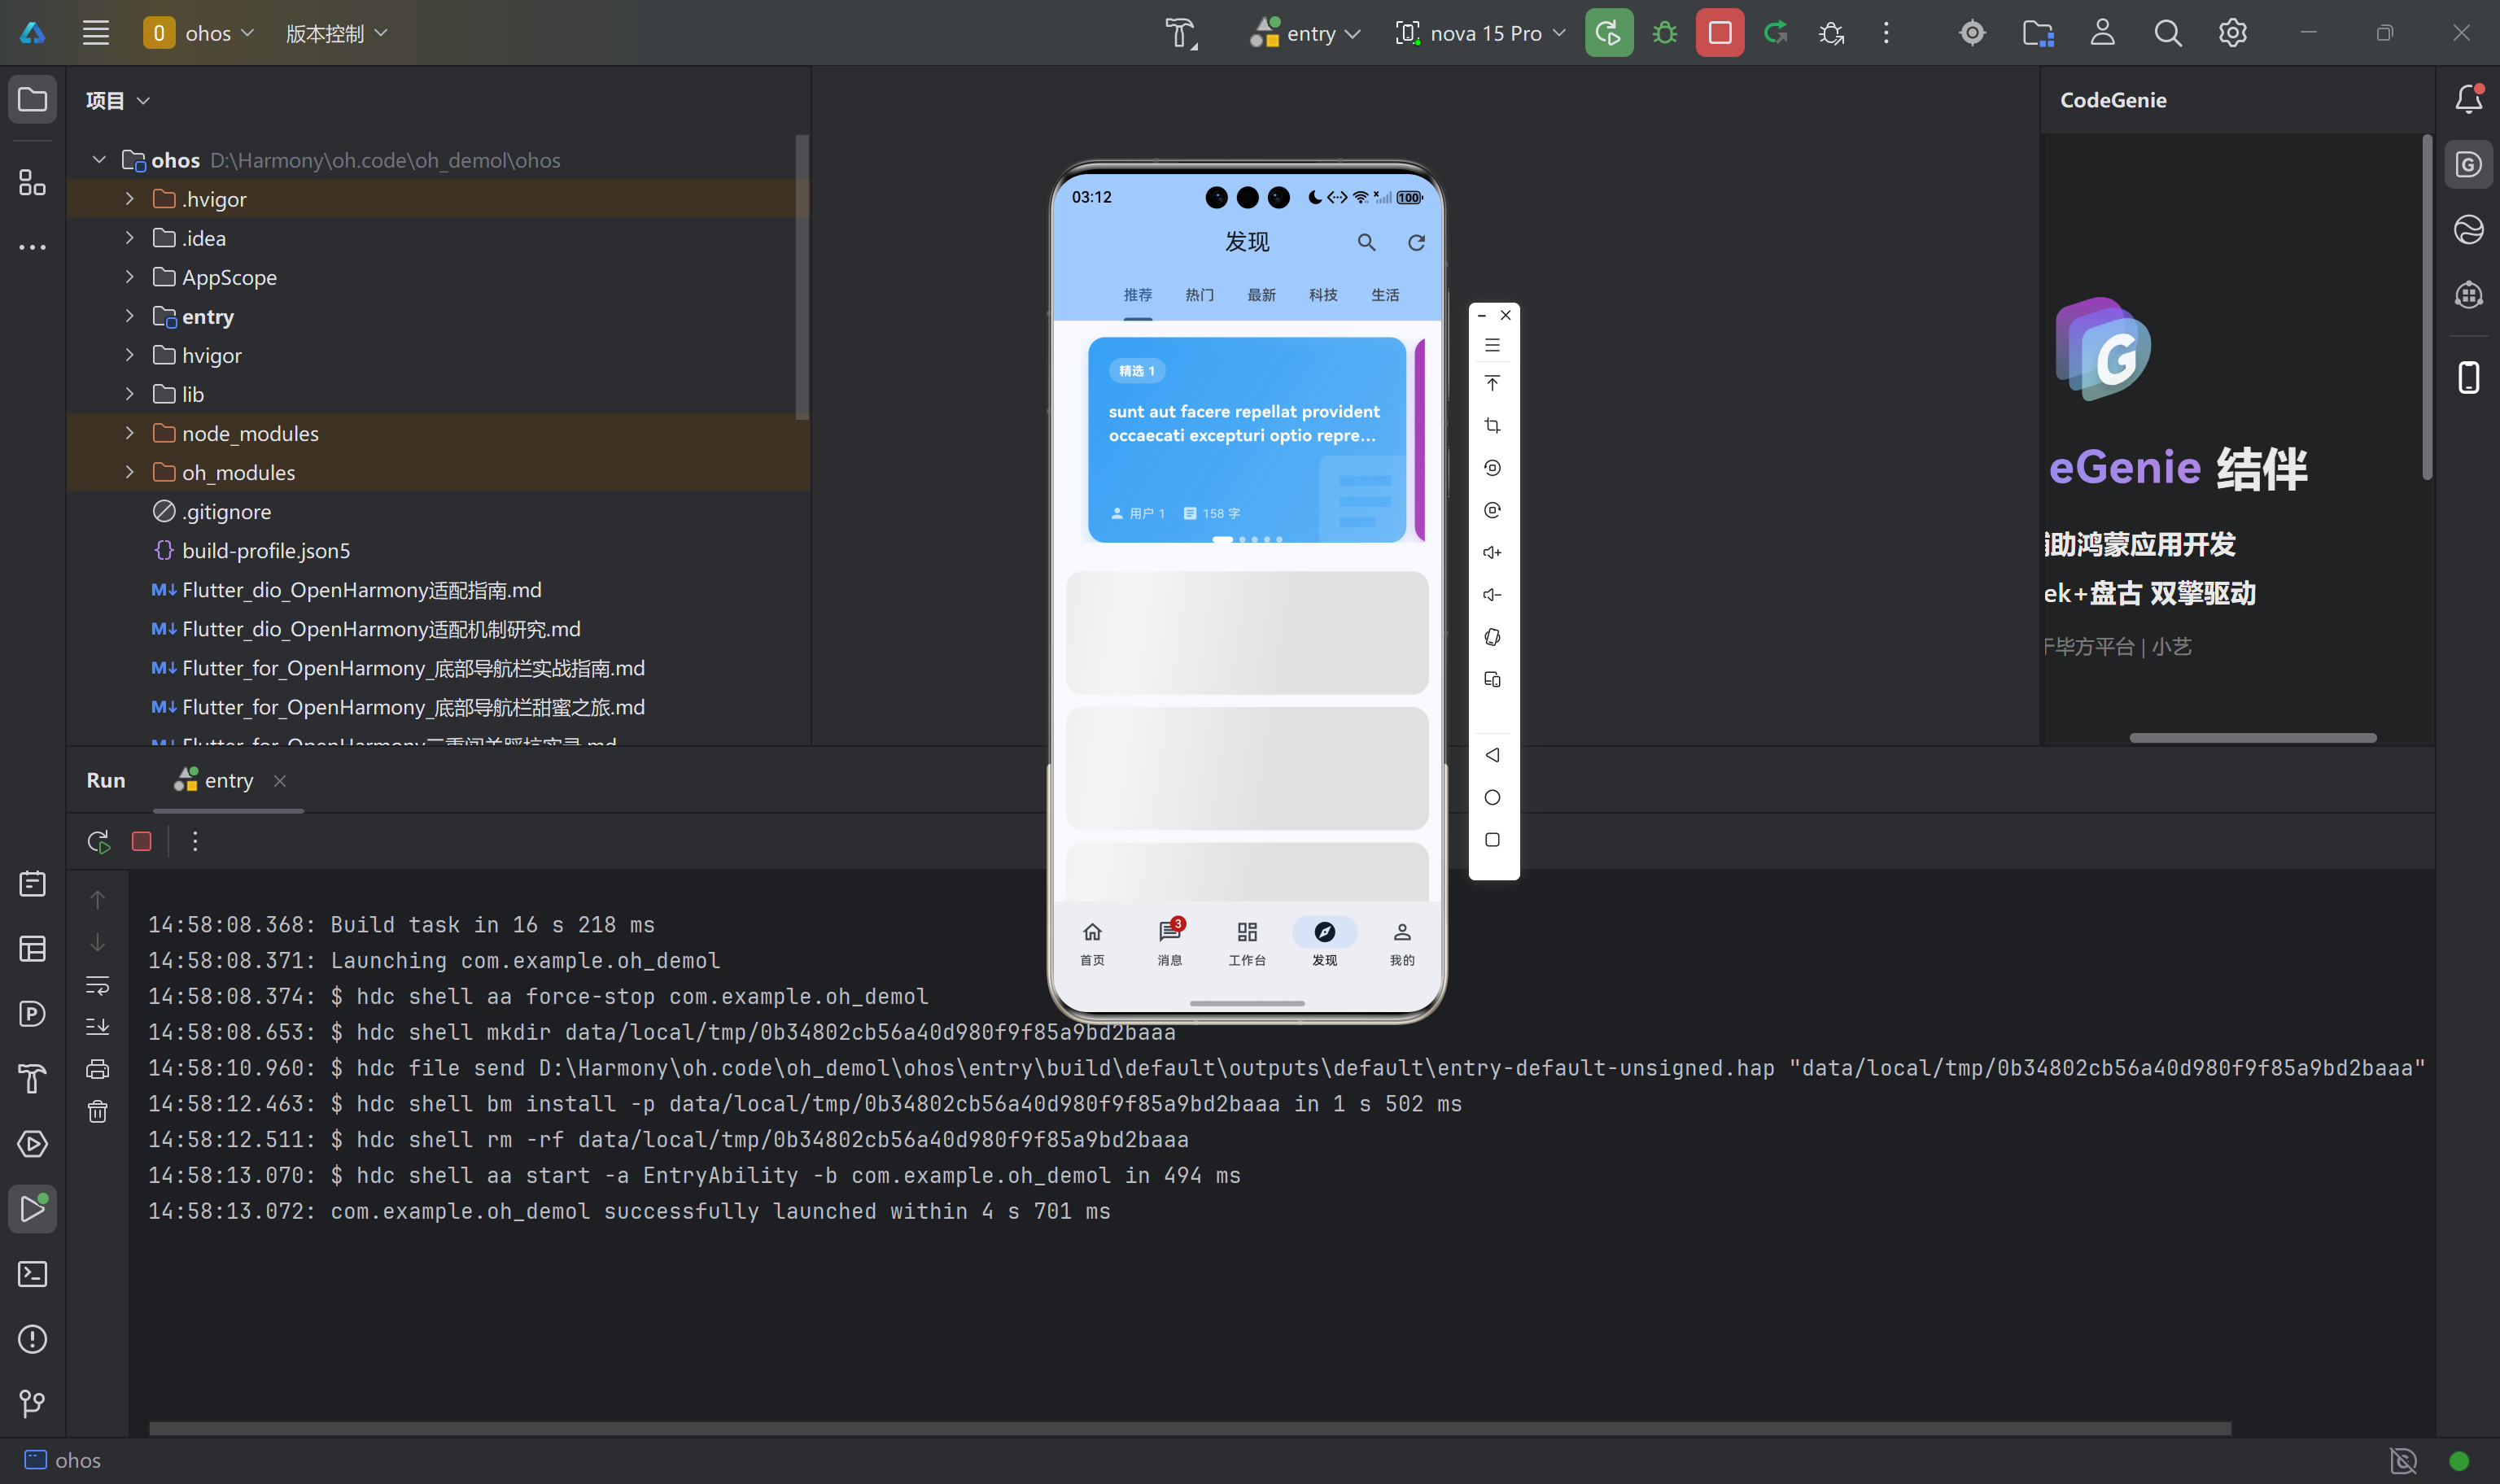Viewport: 2500px width, 1484px height.
Task: Open Notifications bell in right sidebar
Action: pyautogui.click(x=2468, y=99)
